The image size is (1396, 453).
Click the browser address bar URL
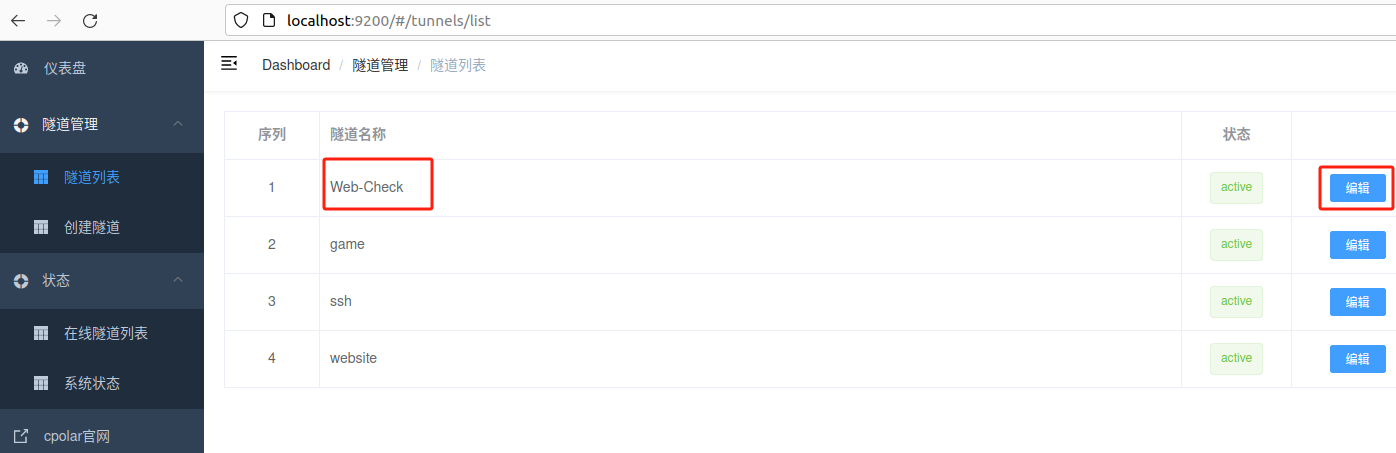pos(388,20)
